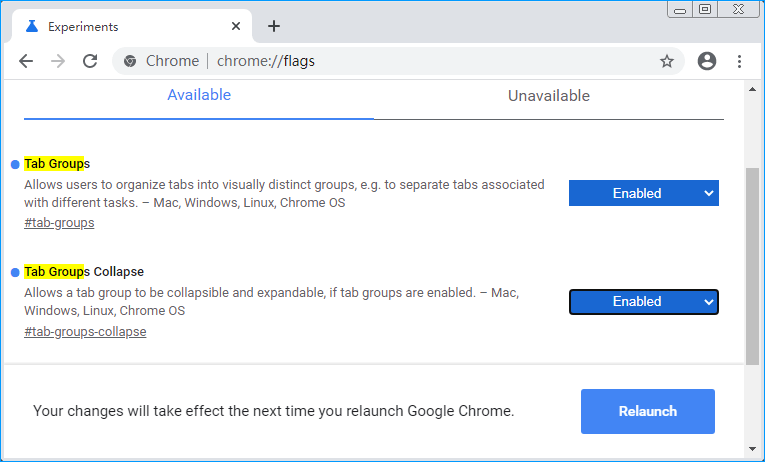
Task: Open Chrome's three-dot menu
Action: (x=739, y=61)
